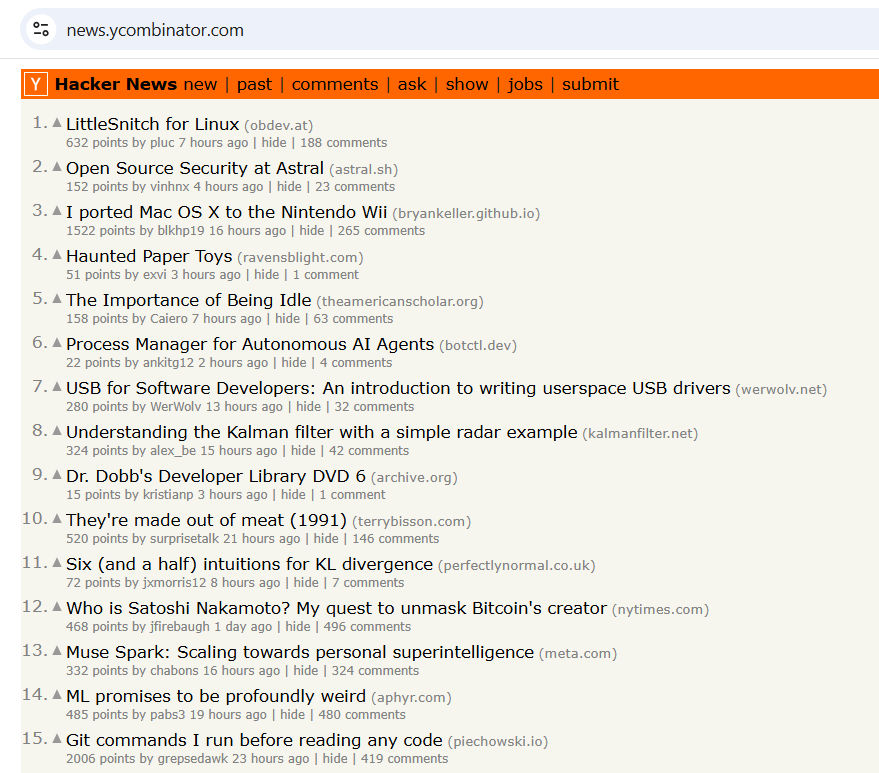Click the bryankeller.github.io site link
The height and width of the screenshot is (773, 879).
click(x=466, y=214)
